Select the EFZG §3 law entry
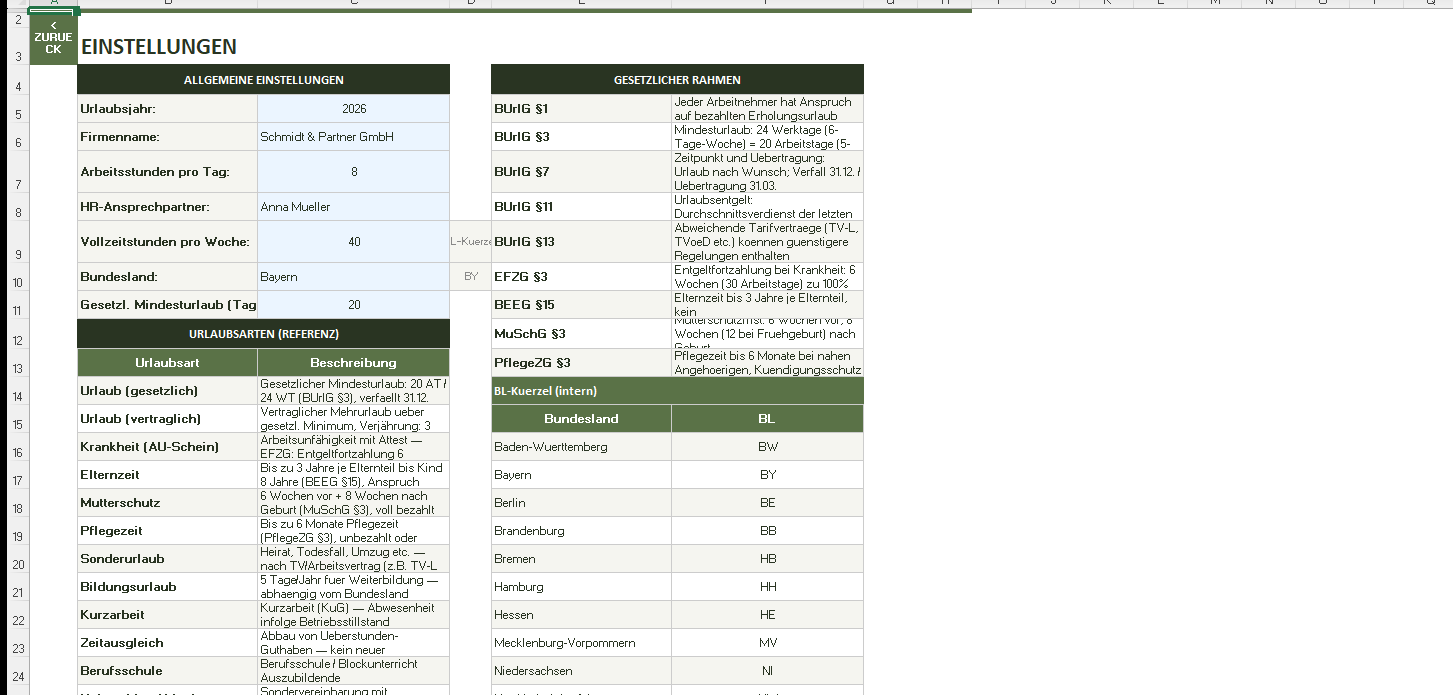The height and width of the screenshot is (695, 1453). click(x=581, y=277)
